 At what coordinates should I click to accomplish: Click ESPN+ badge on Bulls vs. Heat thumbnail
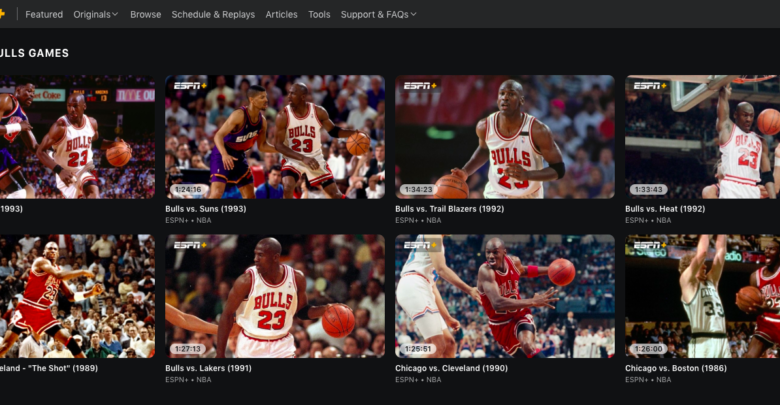(650, 86)
